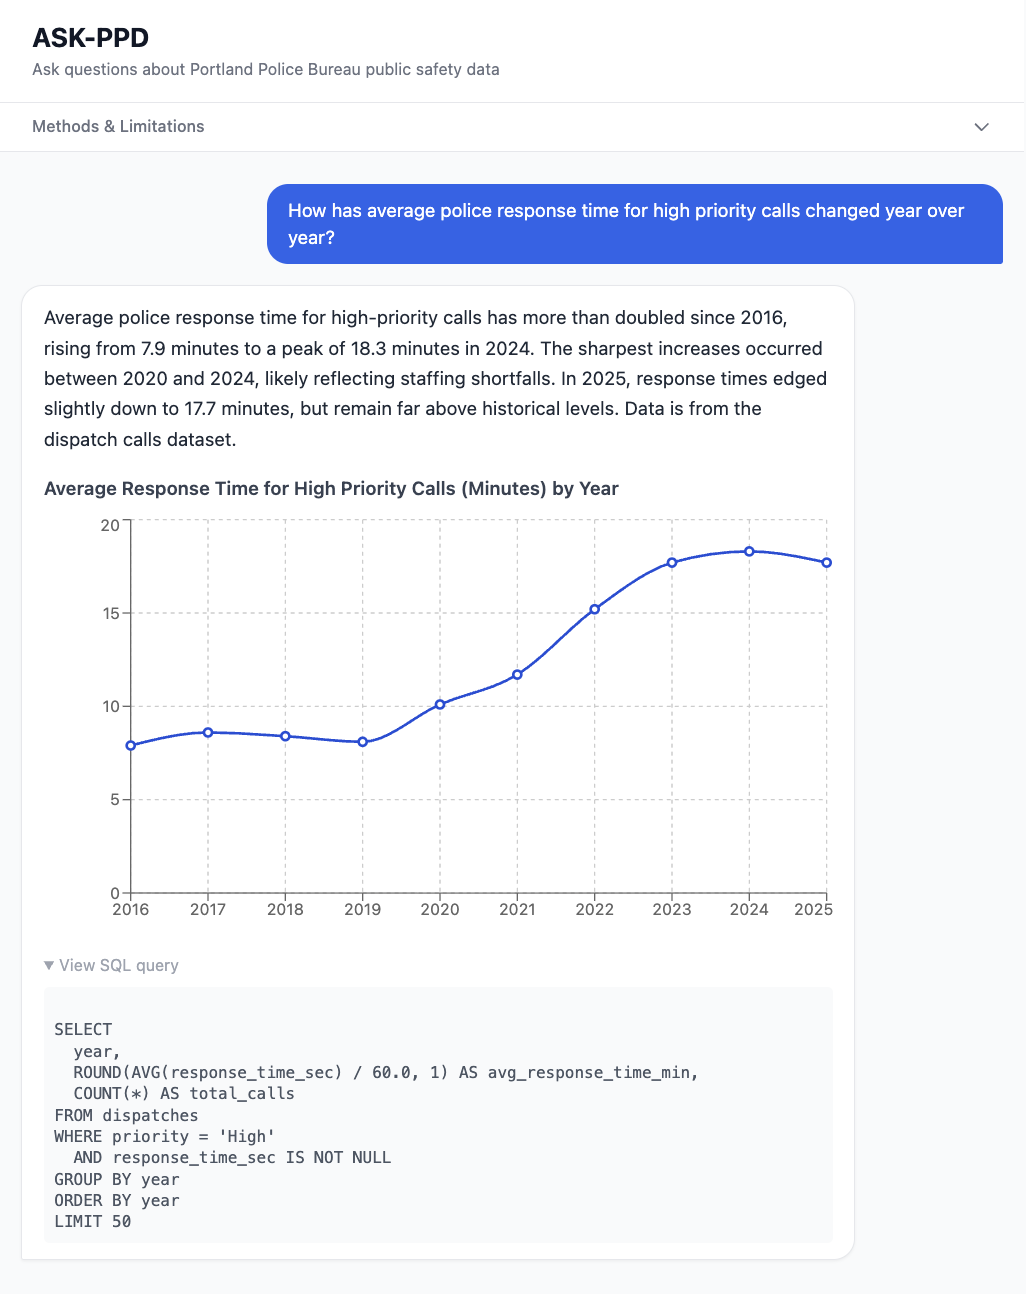Click the 2022 data point marker
1026x1294 pixels.
(595, 609)
